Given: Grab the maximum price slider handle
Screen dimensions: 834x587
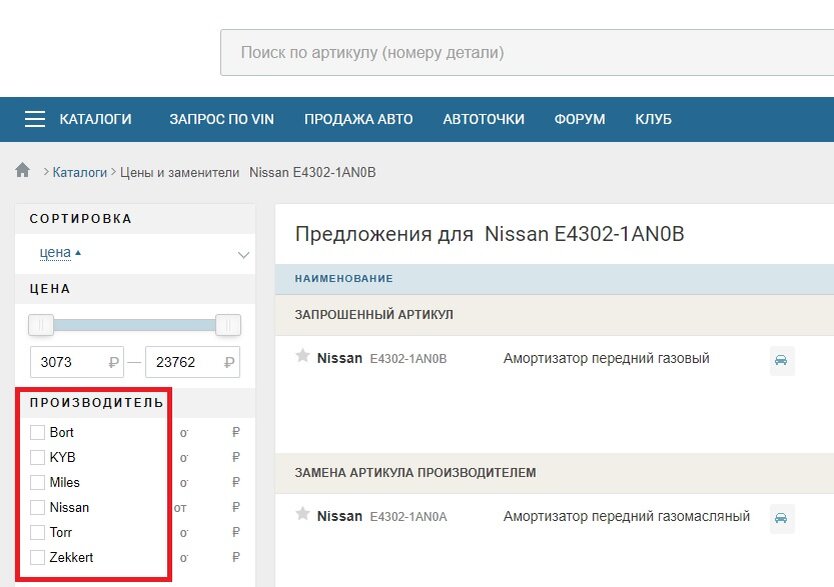Looking at the screenshot, I should pos(228,325).
